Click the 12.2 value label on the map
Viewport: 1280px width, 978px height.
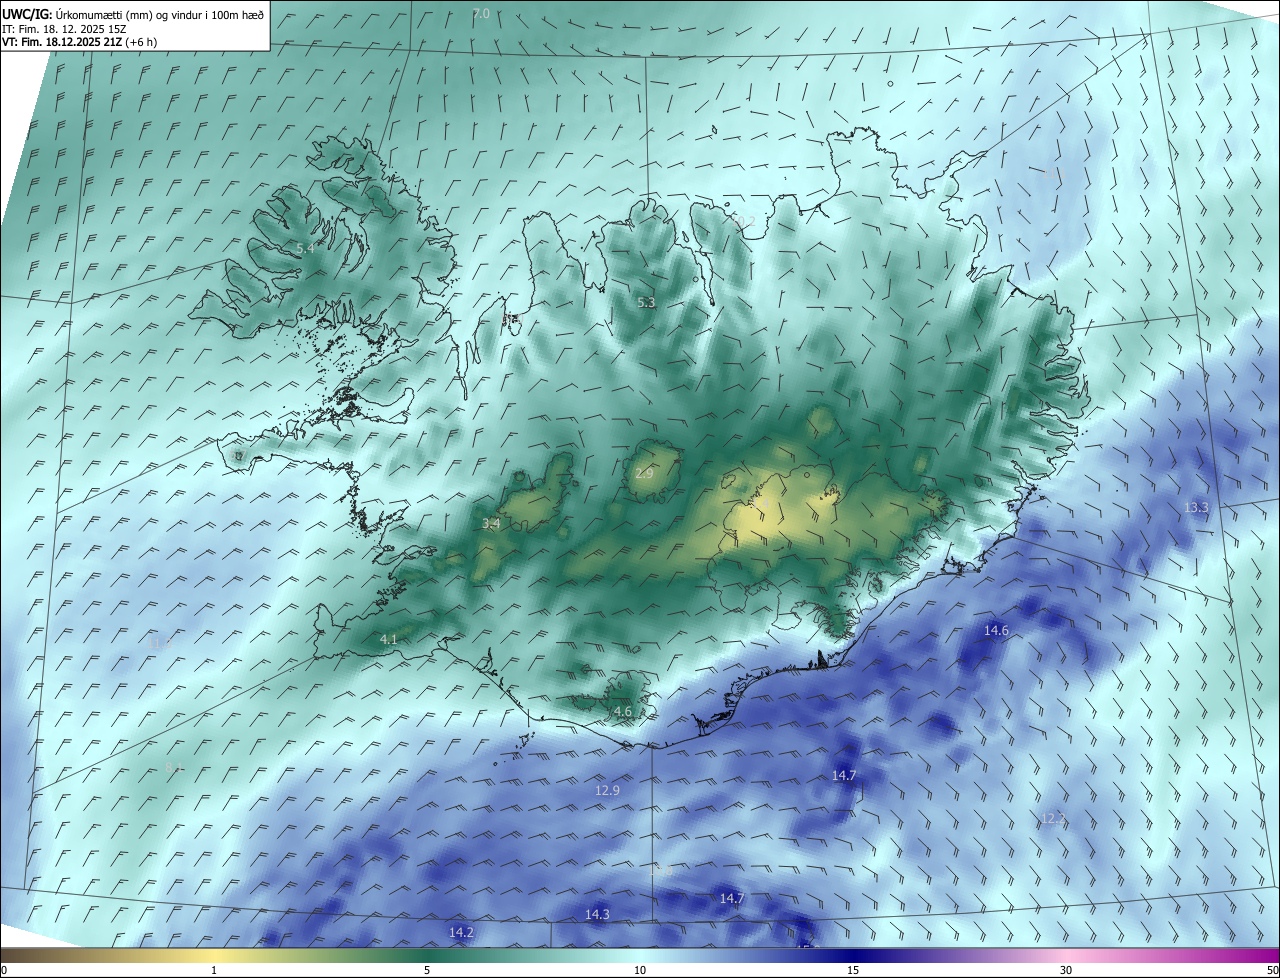pyautogui.click(x=1053, y=818)
